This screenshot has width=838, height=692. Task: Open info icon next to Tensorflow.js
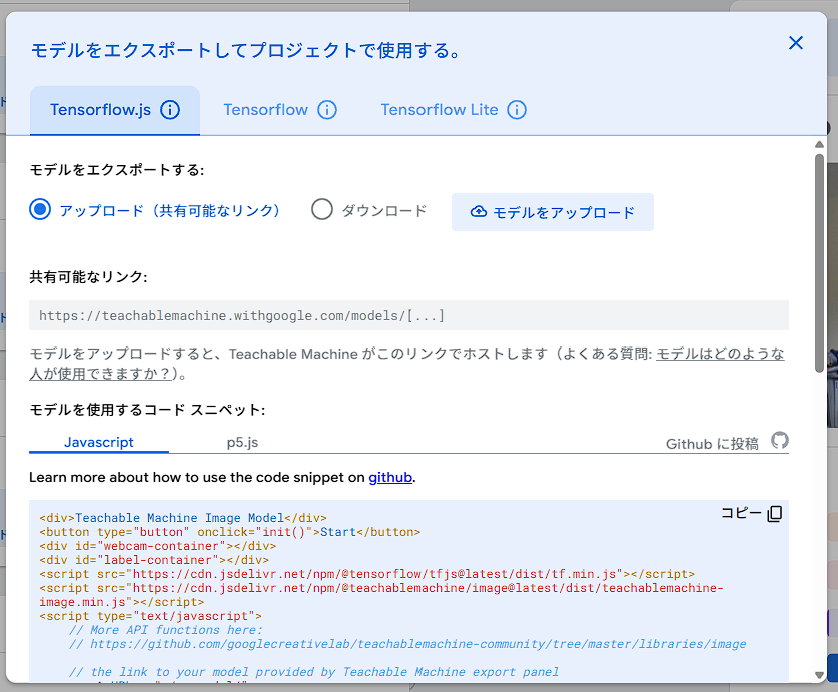tap(170, 110)
